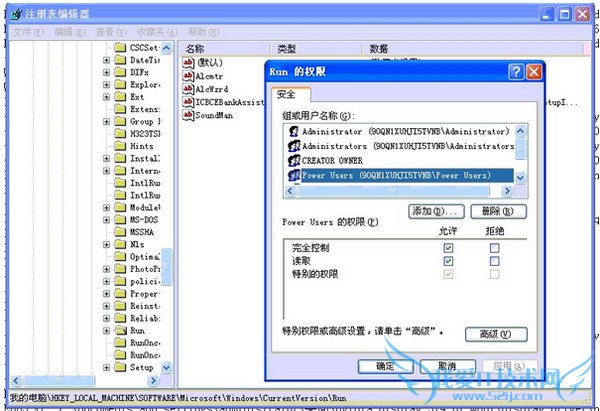Screen dimensions: 600x411
Task: Expand the policies tree node
Action: pyautogui.click(x=106, y=282)
